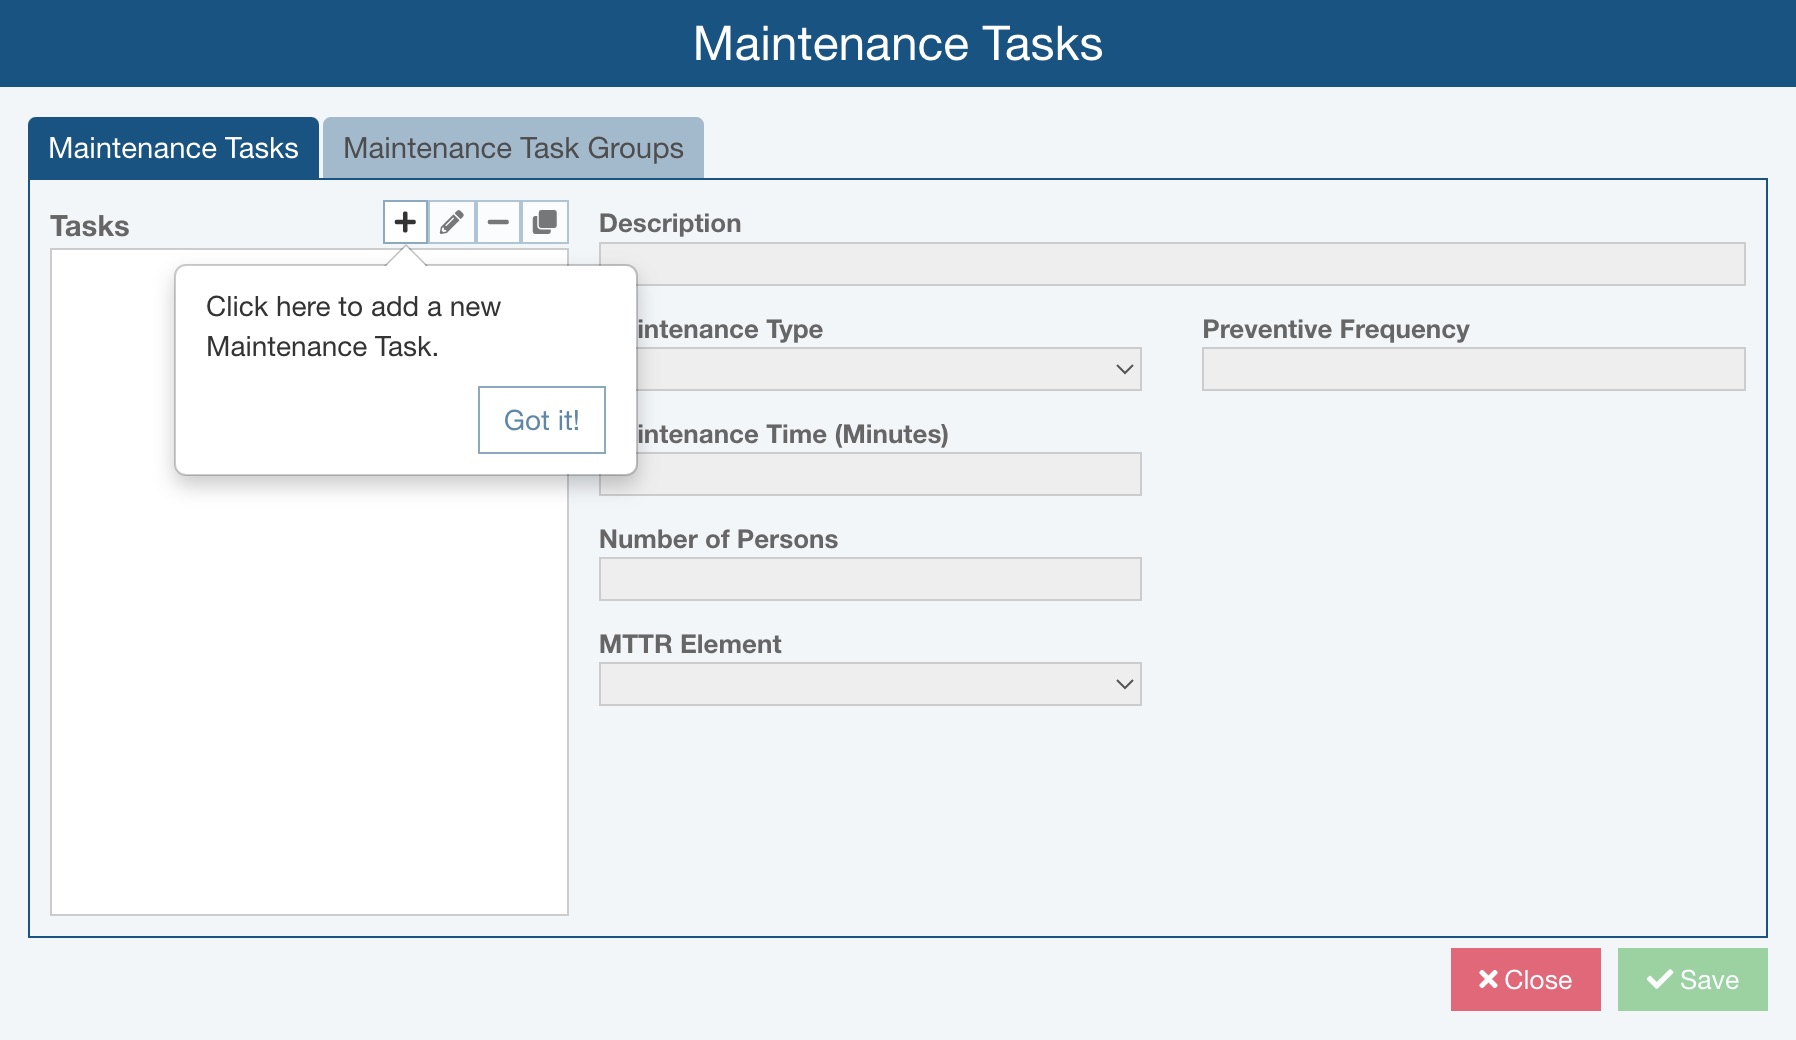Viewport: 1796px width, 1040px height.
Task: Select the Maintenance Tasks tab
Action: (173, 148)
